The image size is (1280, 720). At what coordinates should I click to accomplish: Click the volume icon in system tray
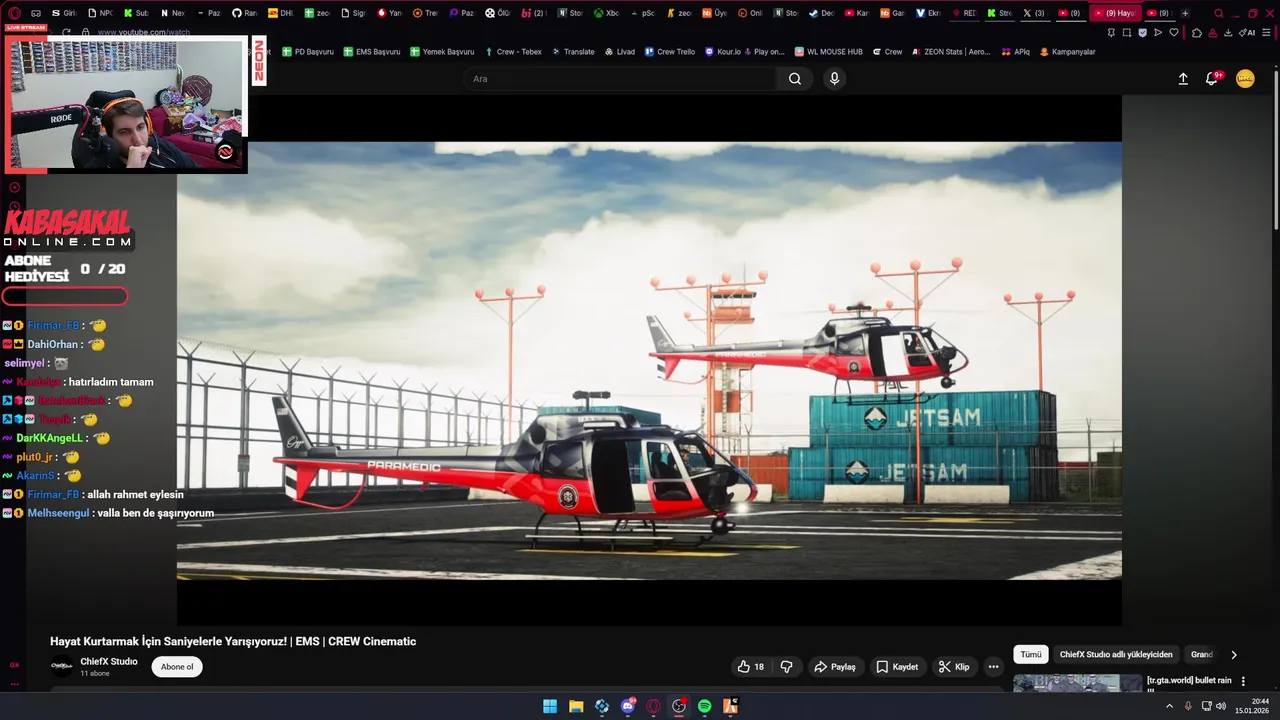1221,706
